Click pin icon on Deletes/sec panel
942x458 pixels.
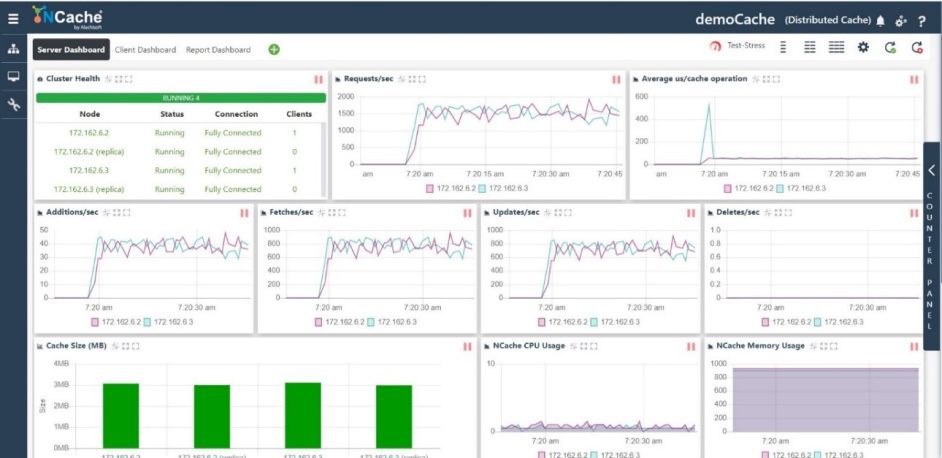coord(768,212)
